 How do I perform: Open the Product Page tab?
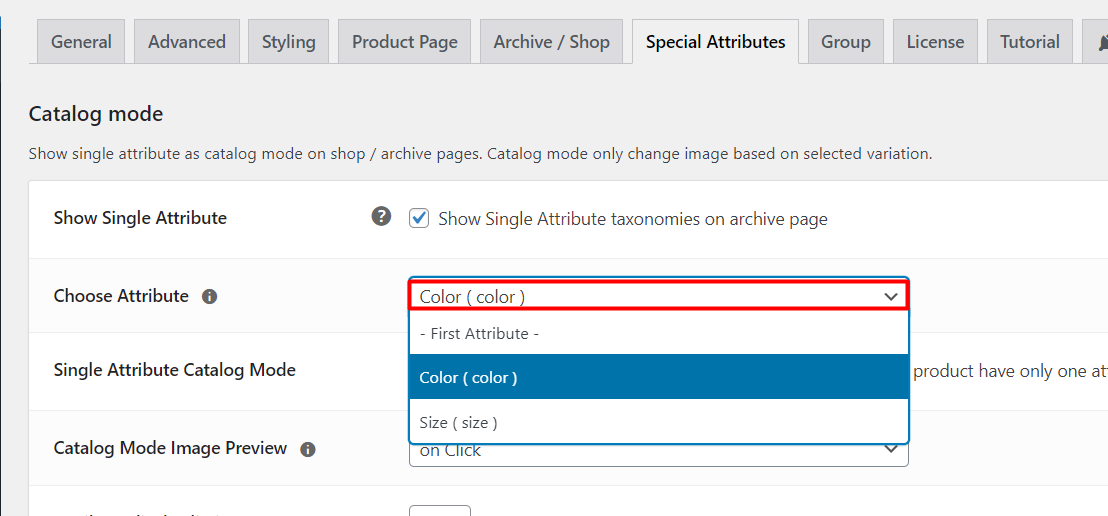point(405,42)
